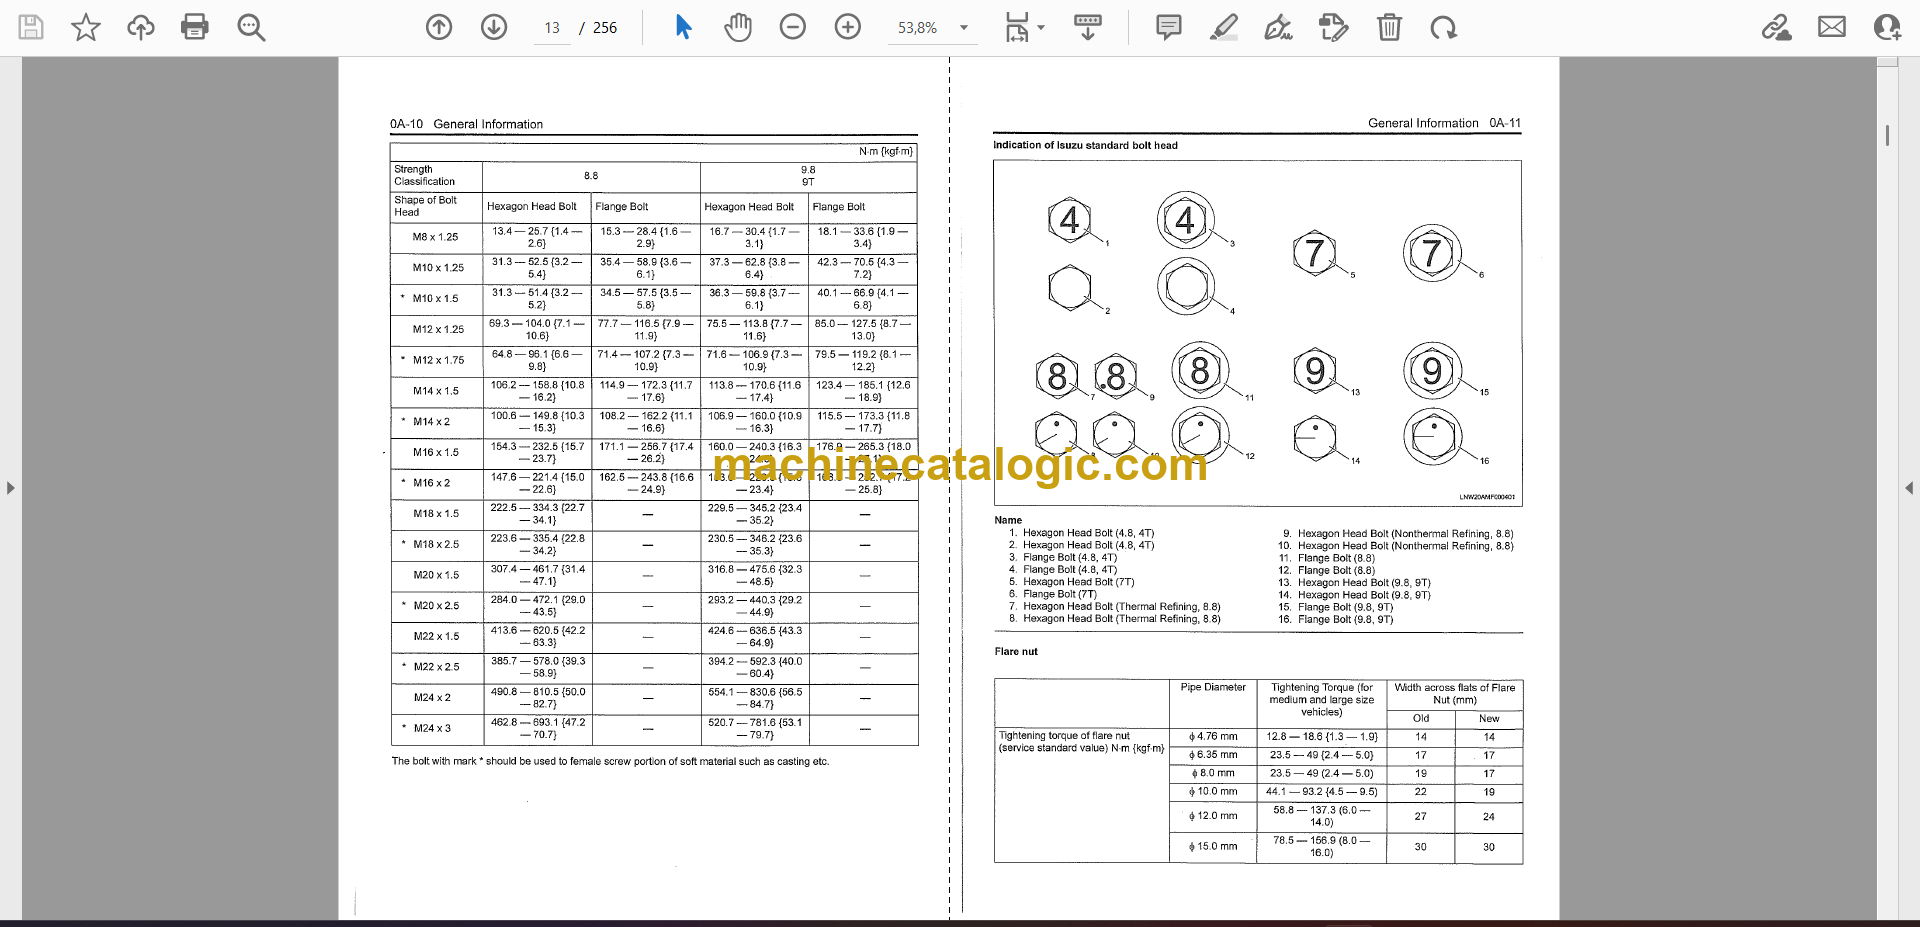Screen dimensions: 1920x927
Task: Click 'Hexagon Head Bolt (7T)' item 5
Action: pos(1078,582)
